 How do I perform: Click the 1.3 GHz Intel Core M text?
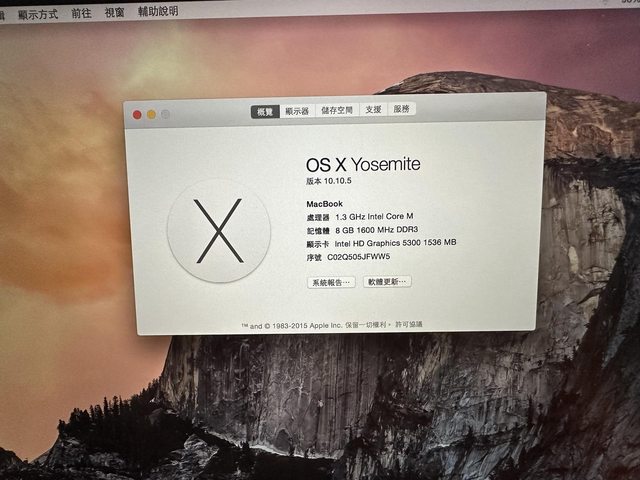(x=374, y=216)
